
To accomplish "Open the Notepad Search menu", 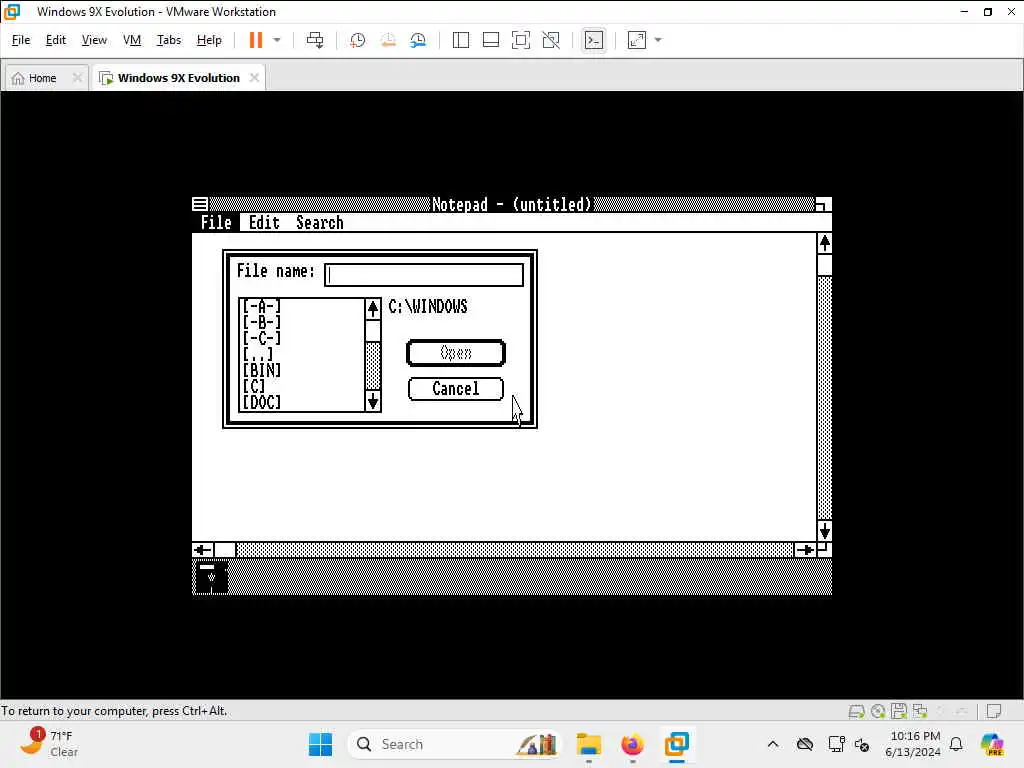I will (x=319, y=223).
